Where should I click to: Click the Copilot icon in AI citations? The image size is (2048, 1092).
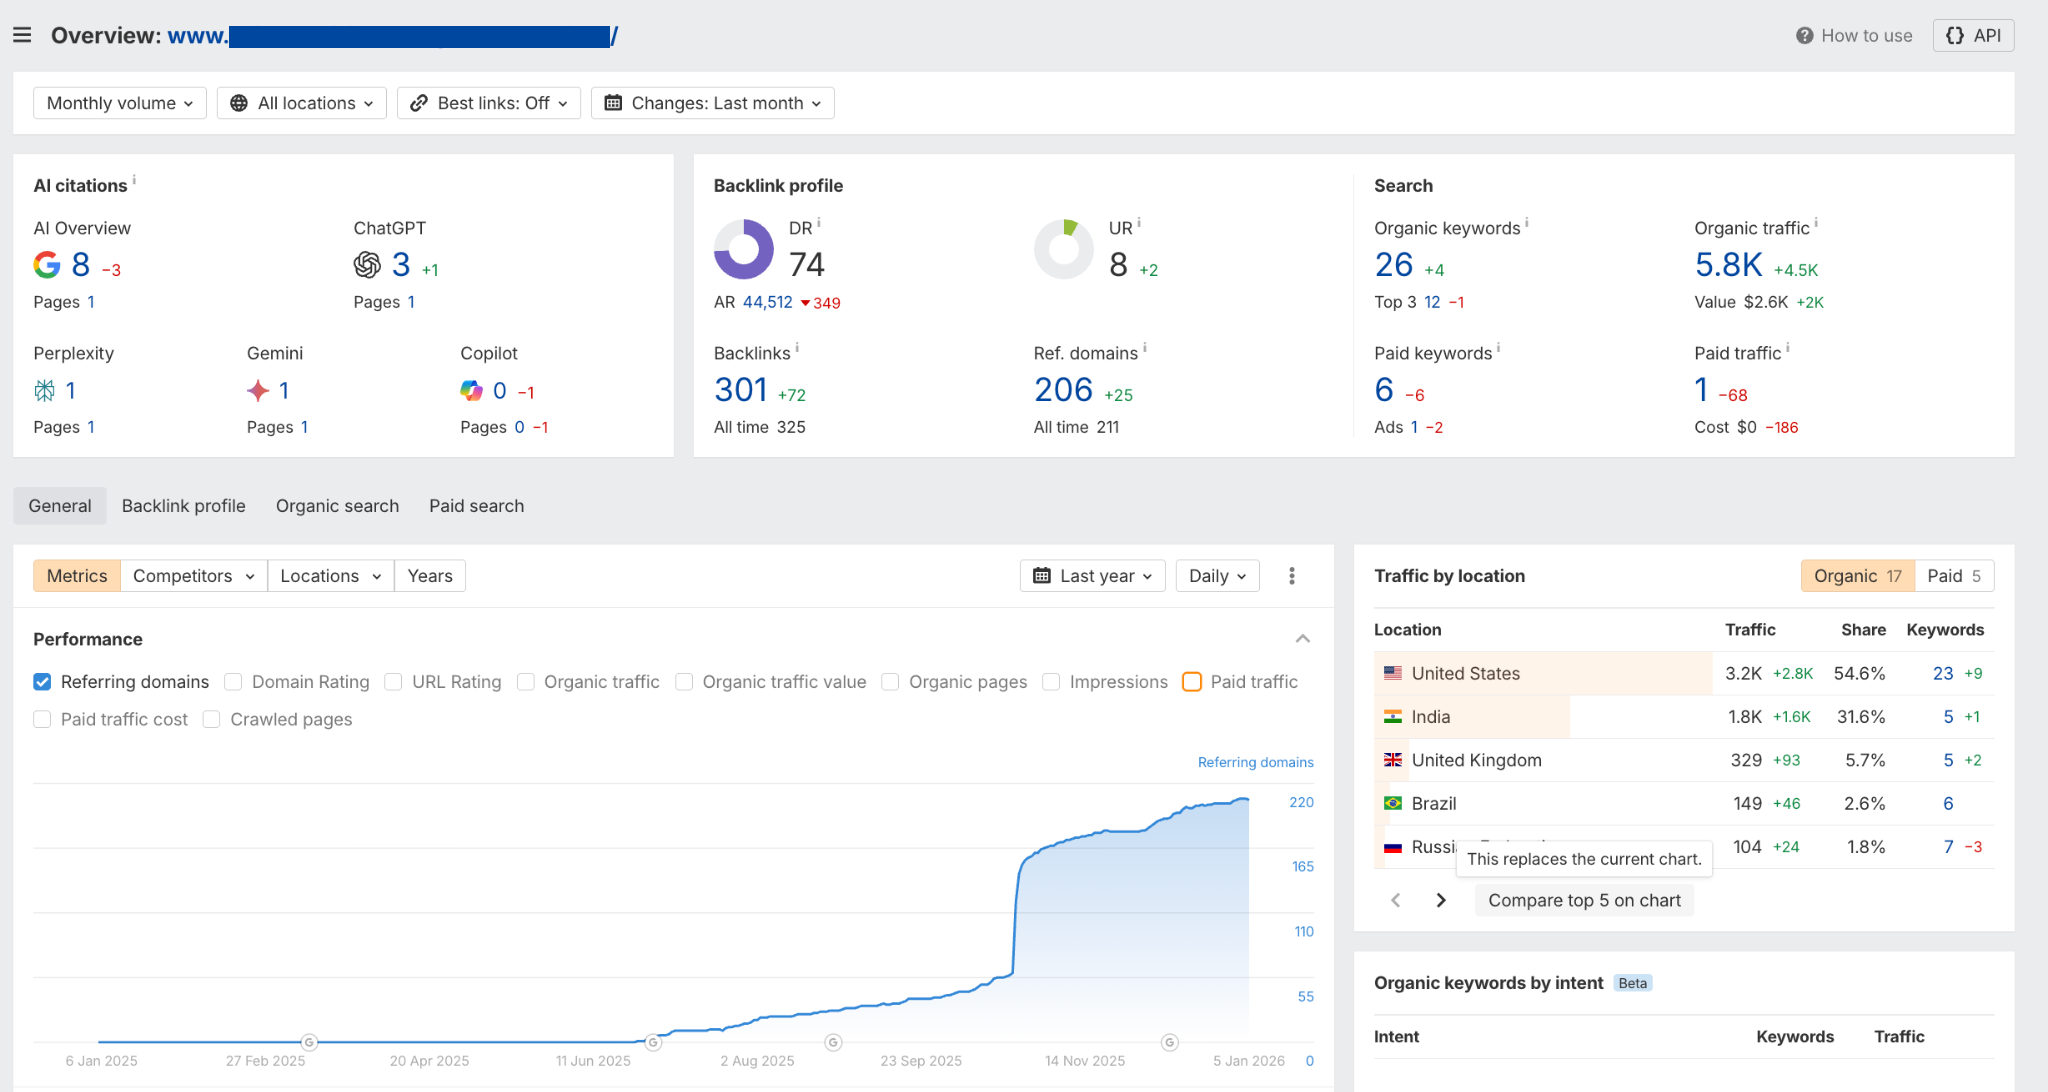(x=472, y=390)
